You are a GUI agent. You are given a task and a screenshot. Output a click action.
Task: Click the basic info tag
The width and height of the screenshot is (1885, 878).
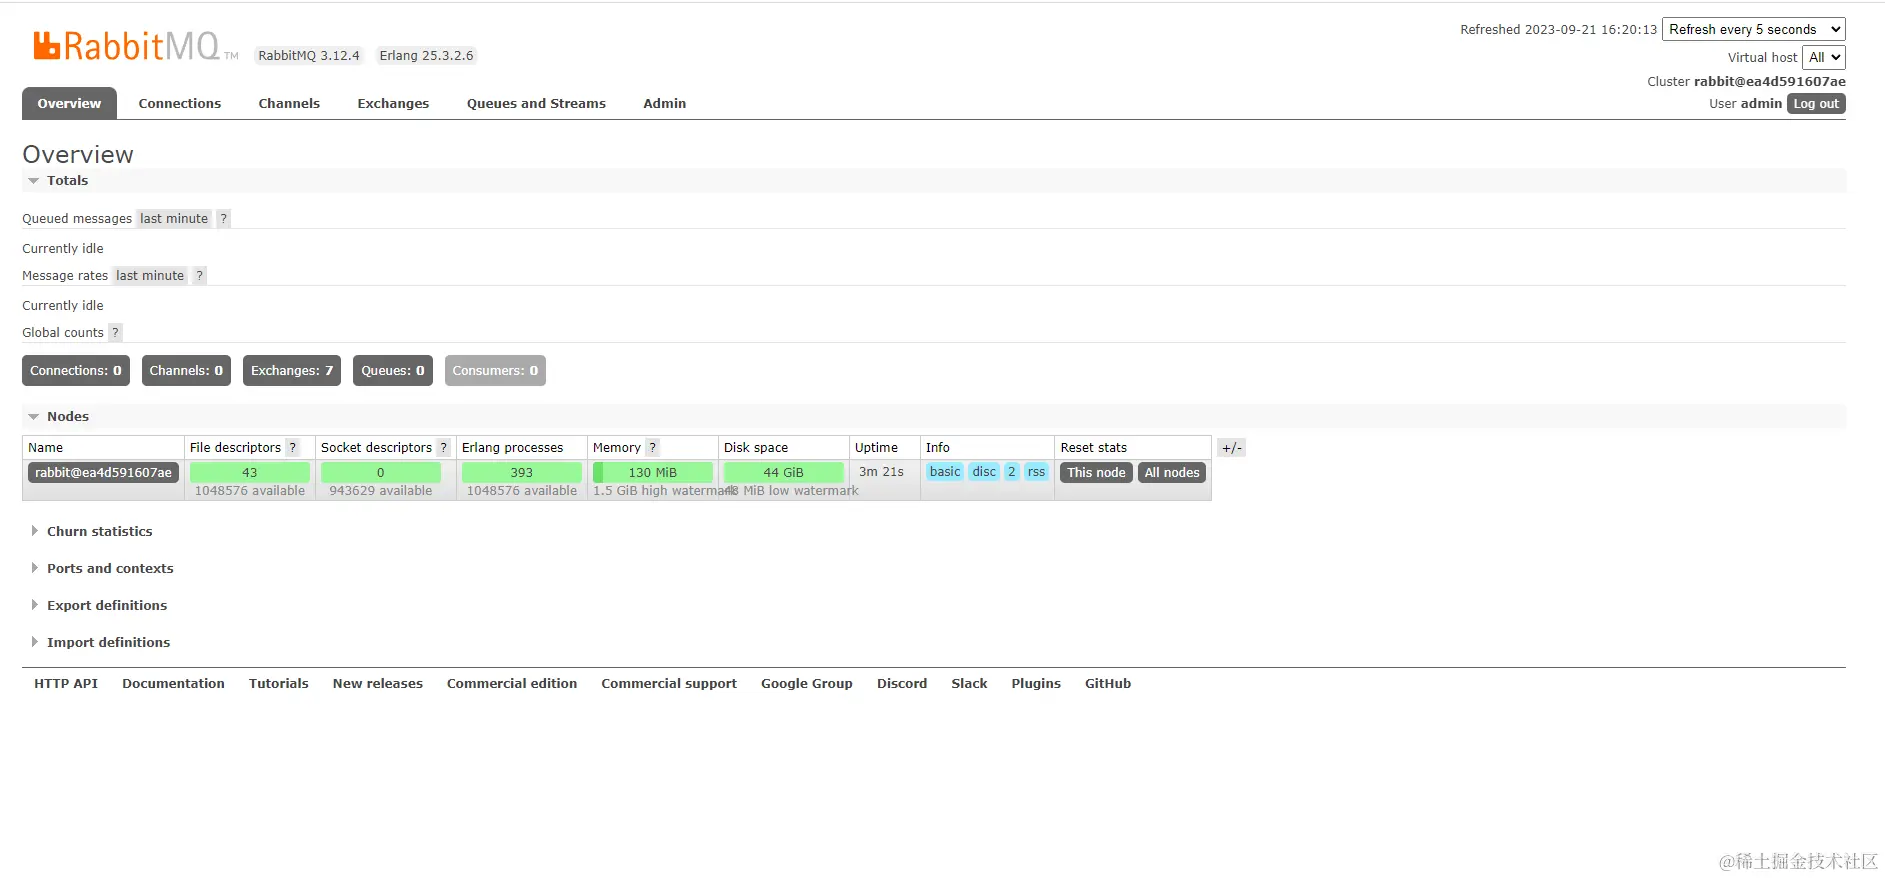click(x=945, y=472)
